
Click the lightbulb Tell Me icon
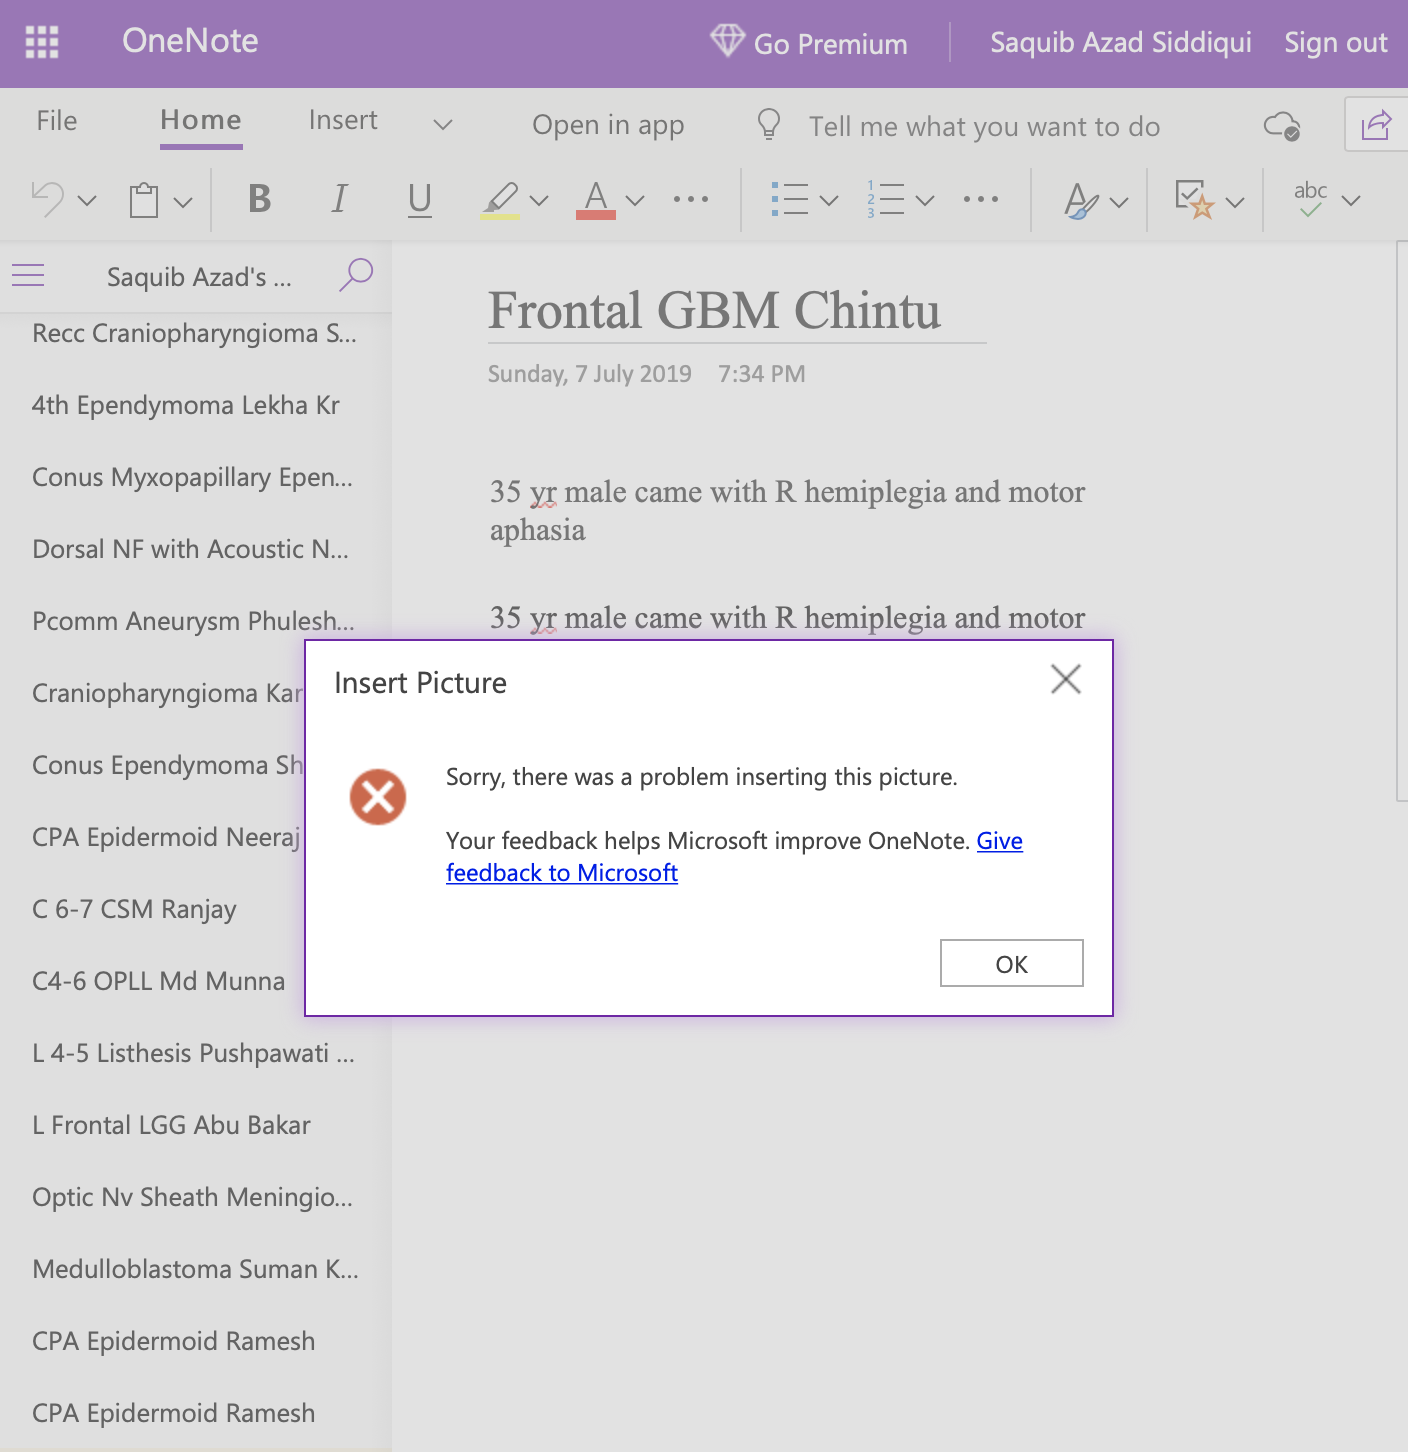point(769,124)
